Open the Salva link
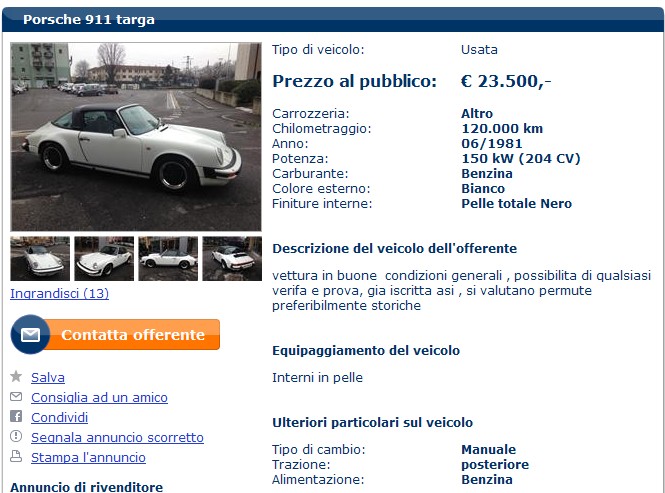This screenshot has width=665, height=493. pyautogui.click(x=48, y=378)
